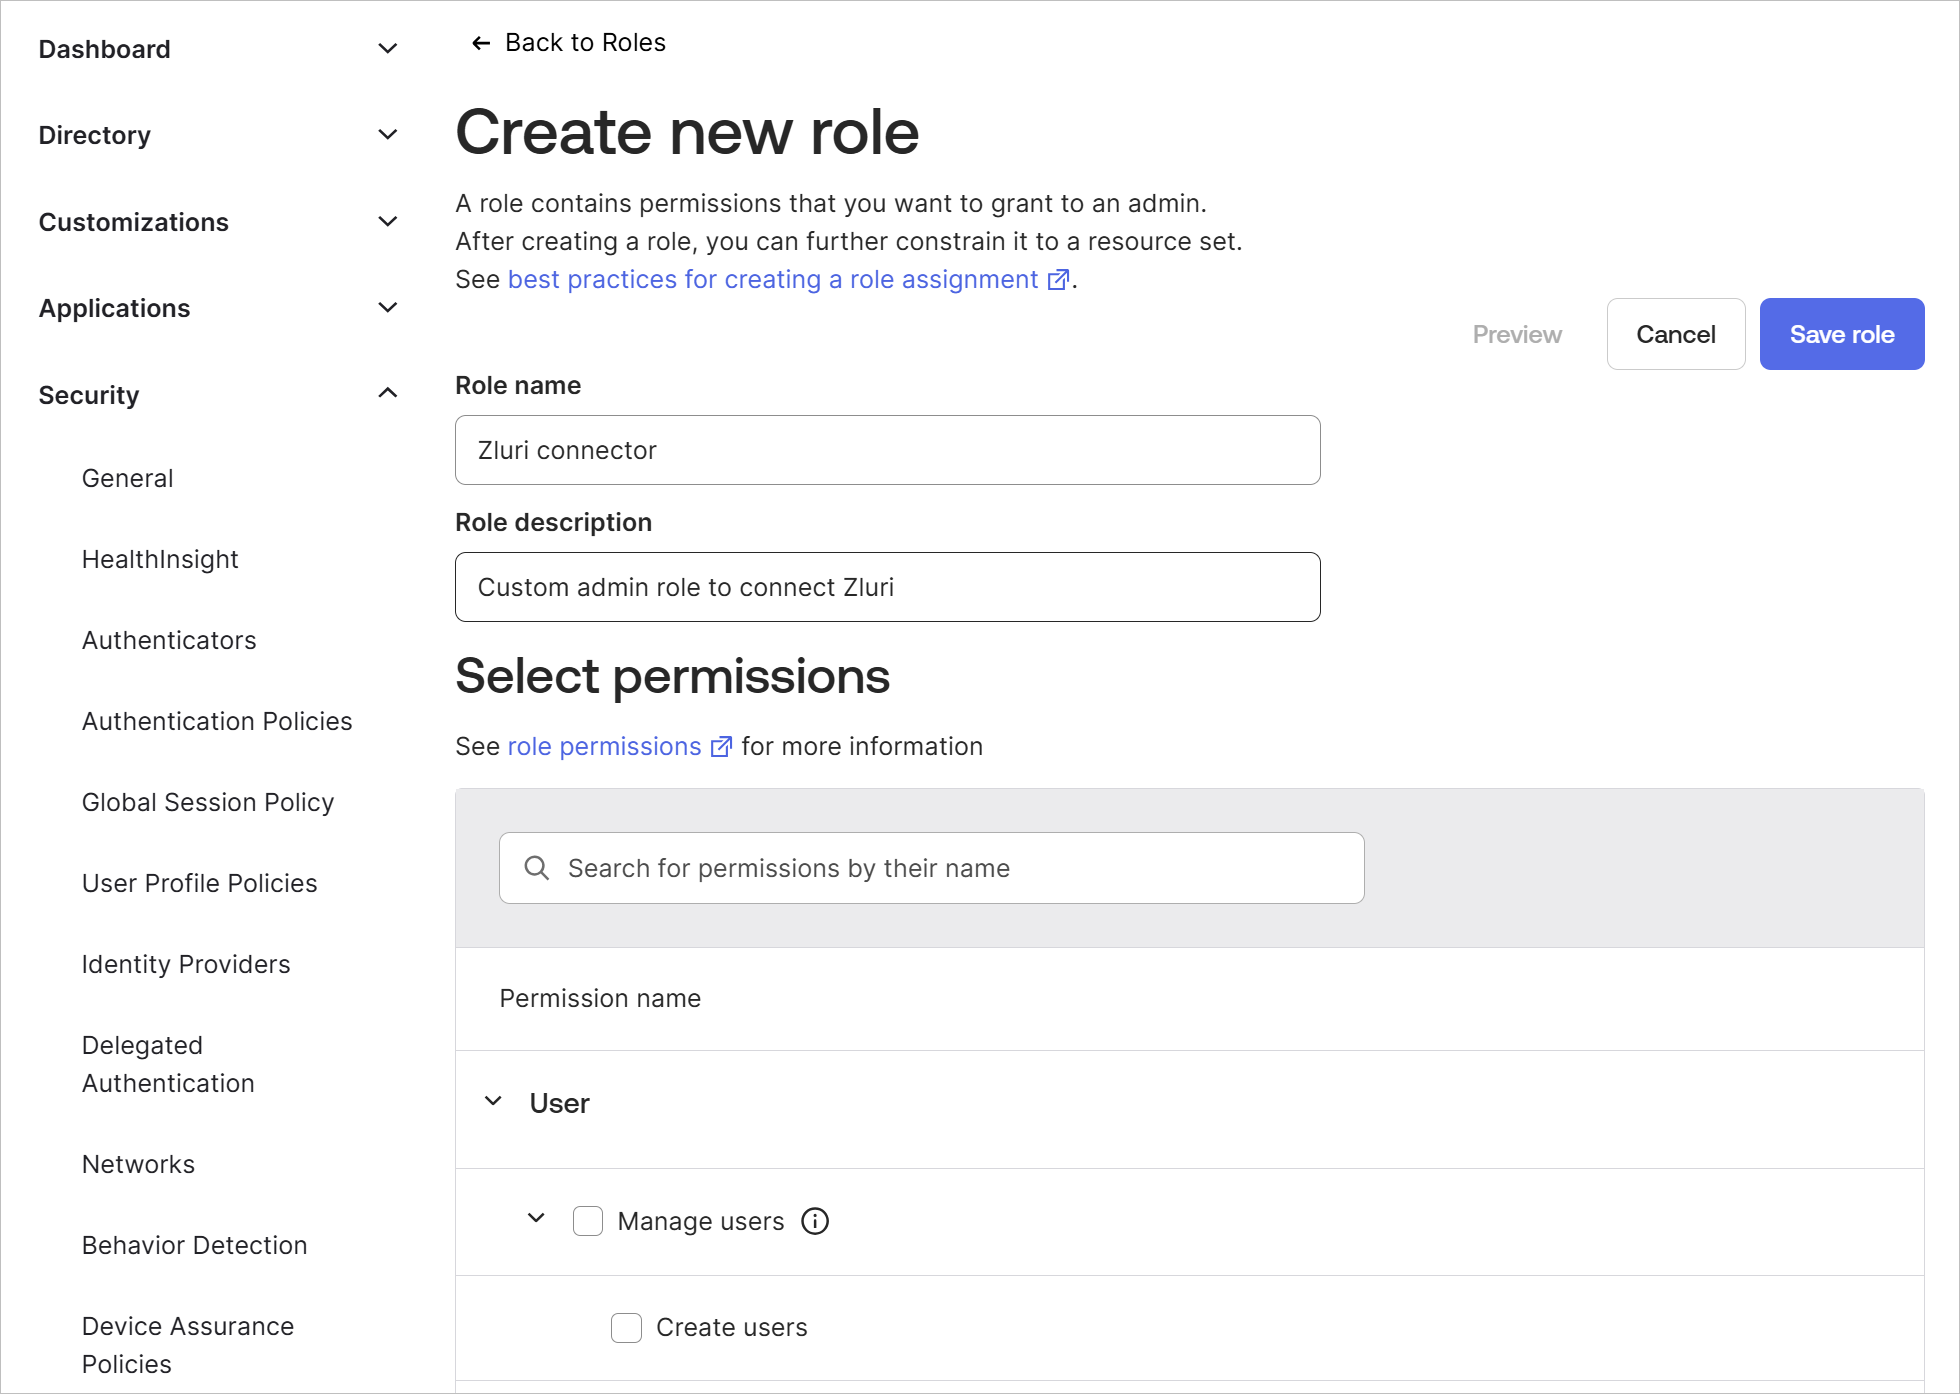Expand the Directory sidebar menu
This screenshot has height=1394, width=1960.
click(x=388, y=135)
